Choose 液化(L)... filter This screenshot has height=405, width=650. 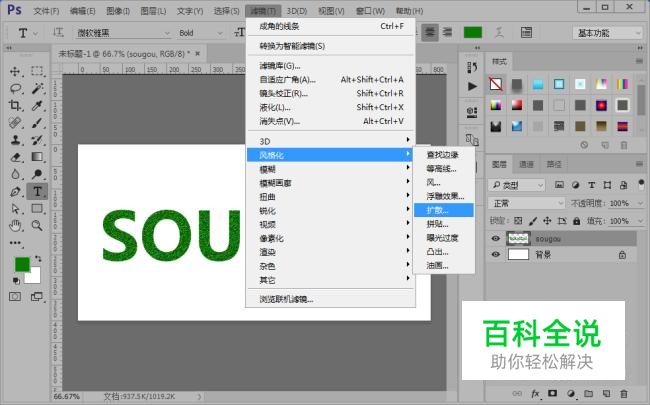pyautogui.click(x=331, y=107)
